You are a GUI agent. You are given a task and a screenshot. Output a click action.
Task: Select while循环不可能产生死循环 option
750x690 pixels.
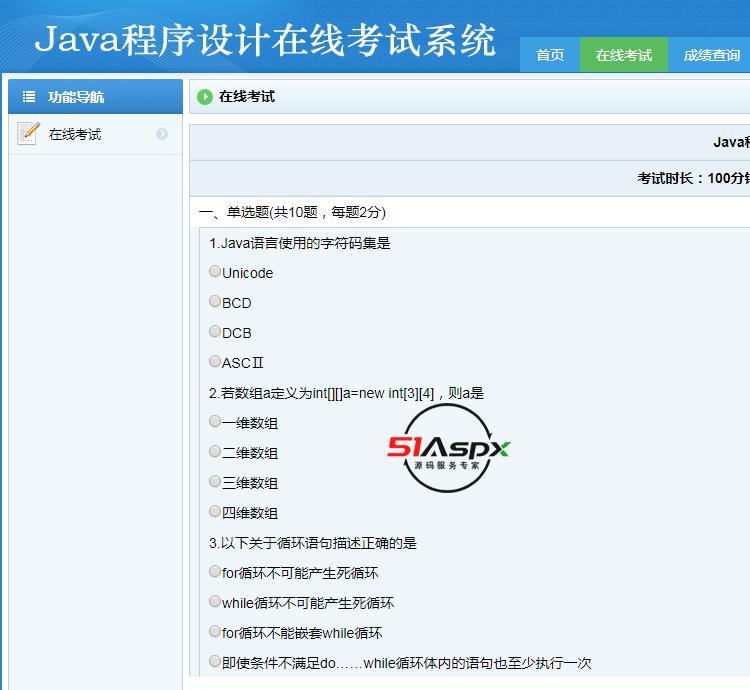[x=215, y=602]
